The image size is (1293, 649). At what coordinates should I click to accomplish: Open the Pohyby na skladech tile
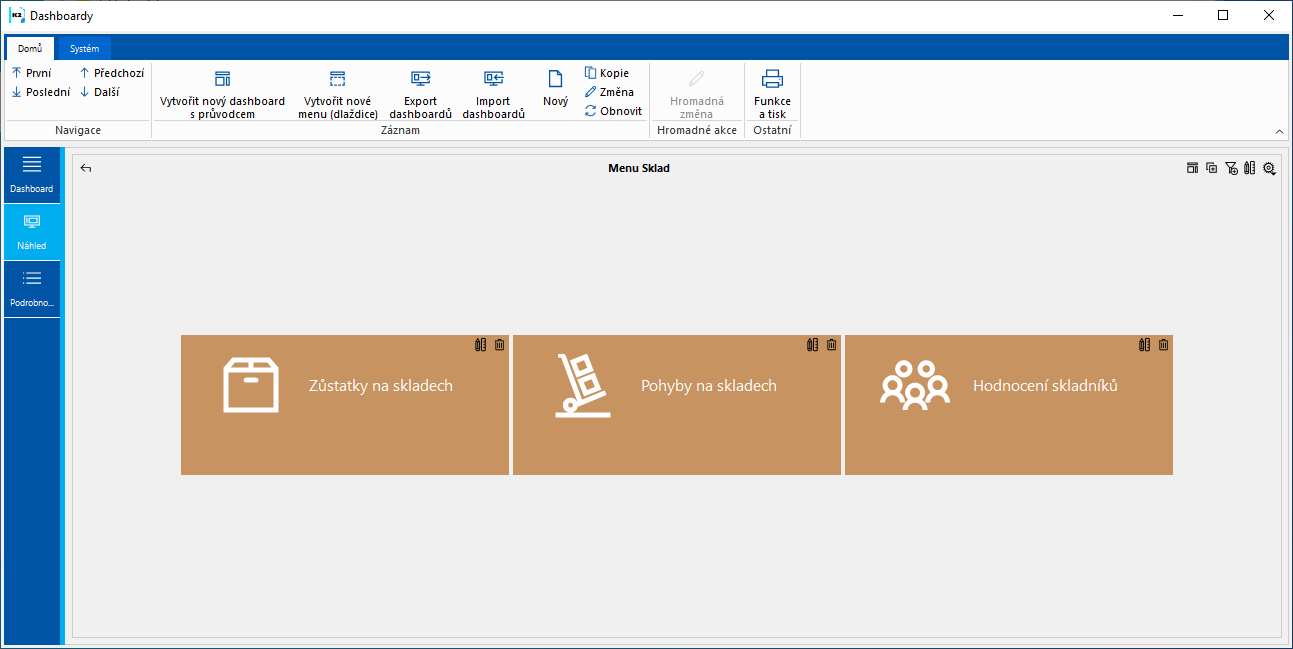(677, 405)
